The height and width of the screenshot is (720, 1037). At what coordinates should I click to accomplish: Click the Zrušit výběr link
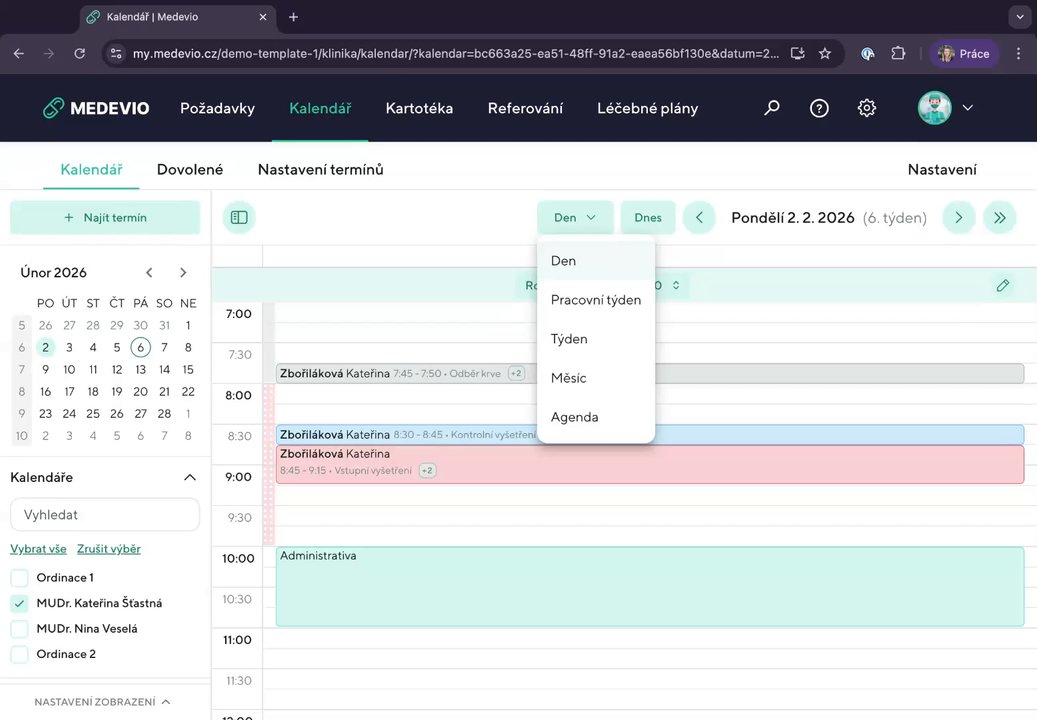pyautogui.click(x=108, y=549)
